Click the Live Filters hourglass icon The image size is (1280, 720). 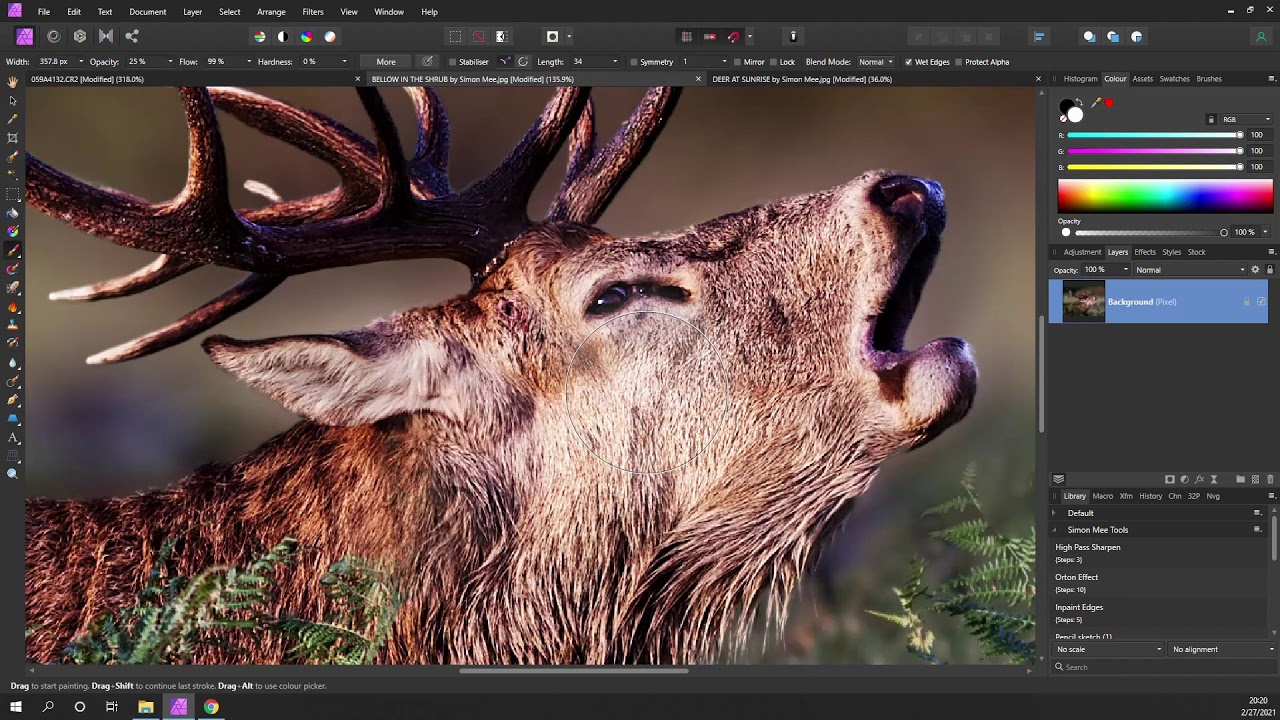(1214, 480)
